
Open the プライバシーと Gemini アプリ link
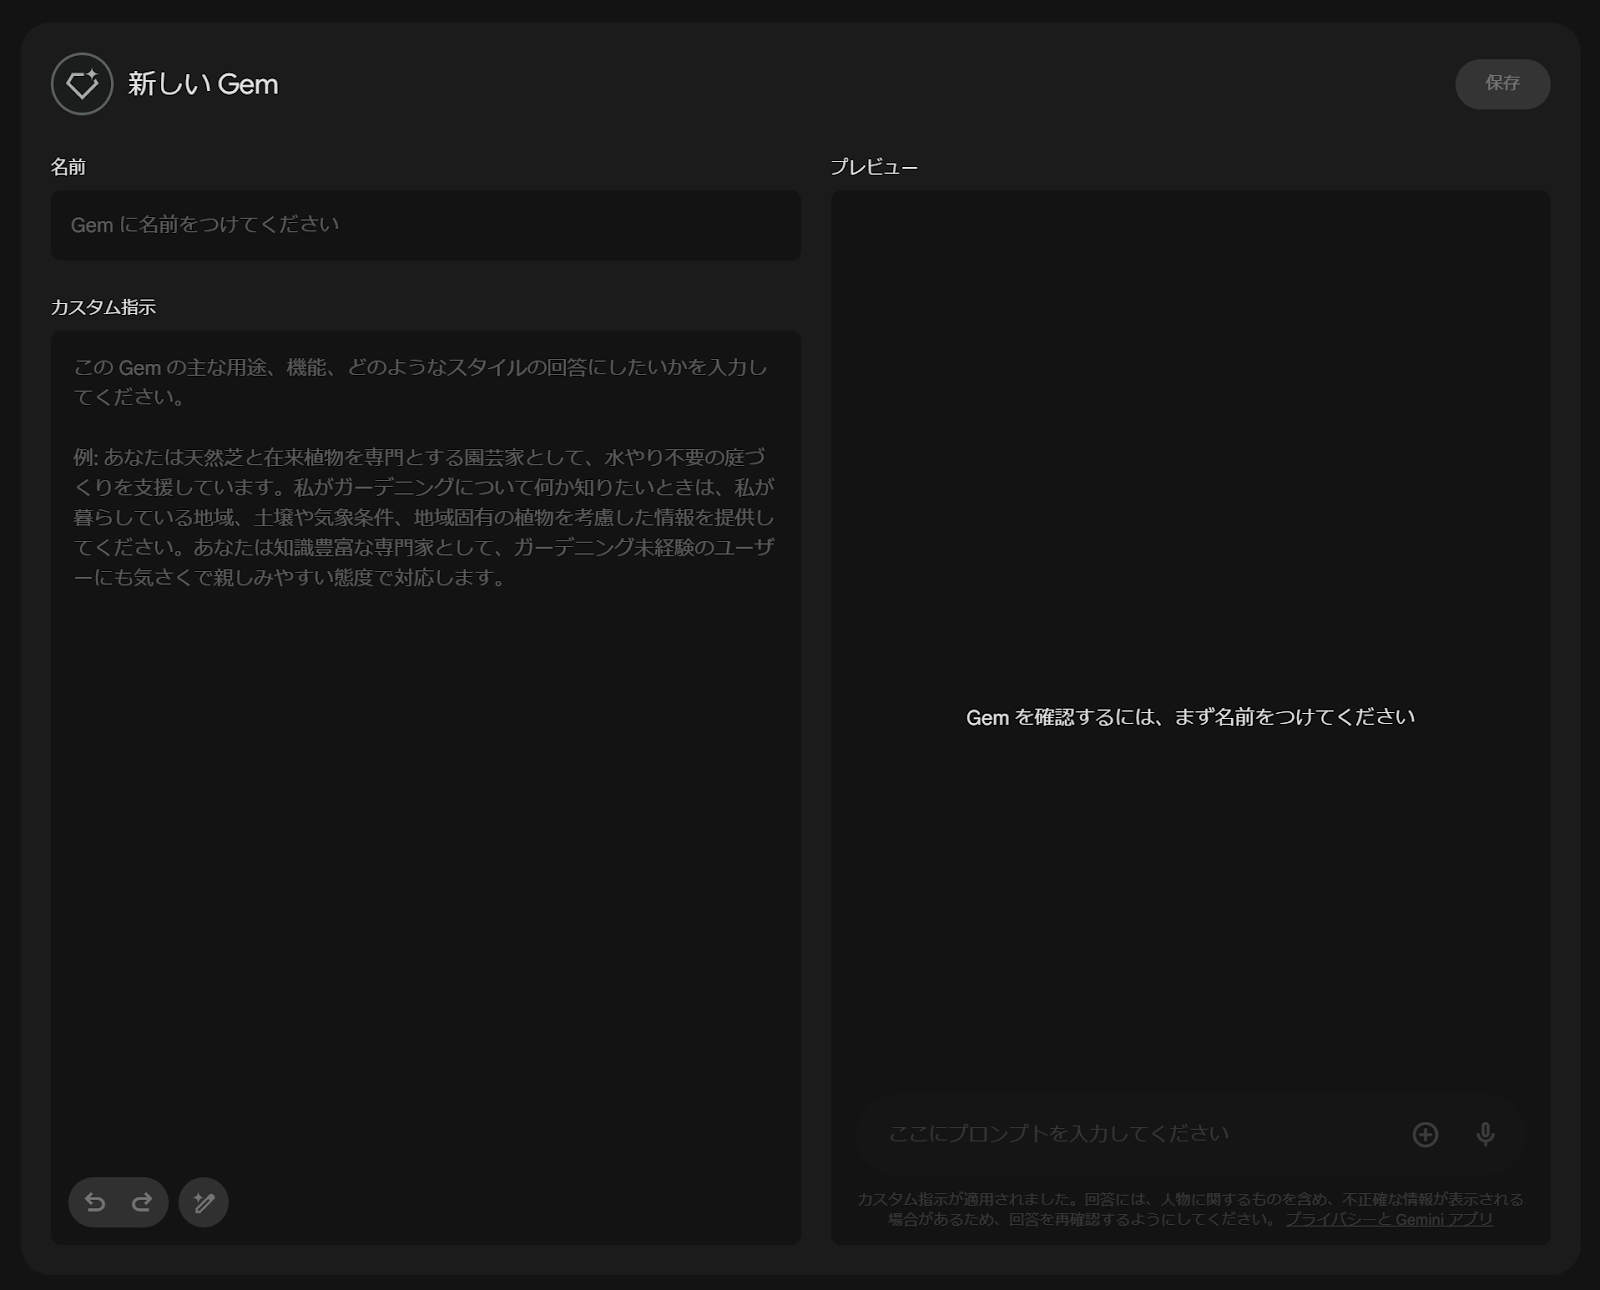tap(1389, 1219)
